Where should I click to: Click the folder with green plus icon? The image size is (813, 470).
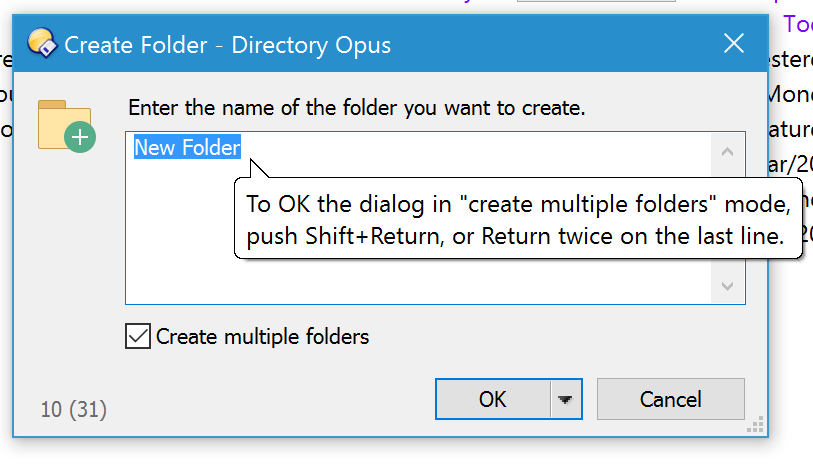pyautogui.click(x=67, y=126)
